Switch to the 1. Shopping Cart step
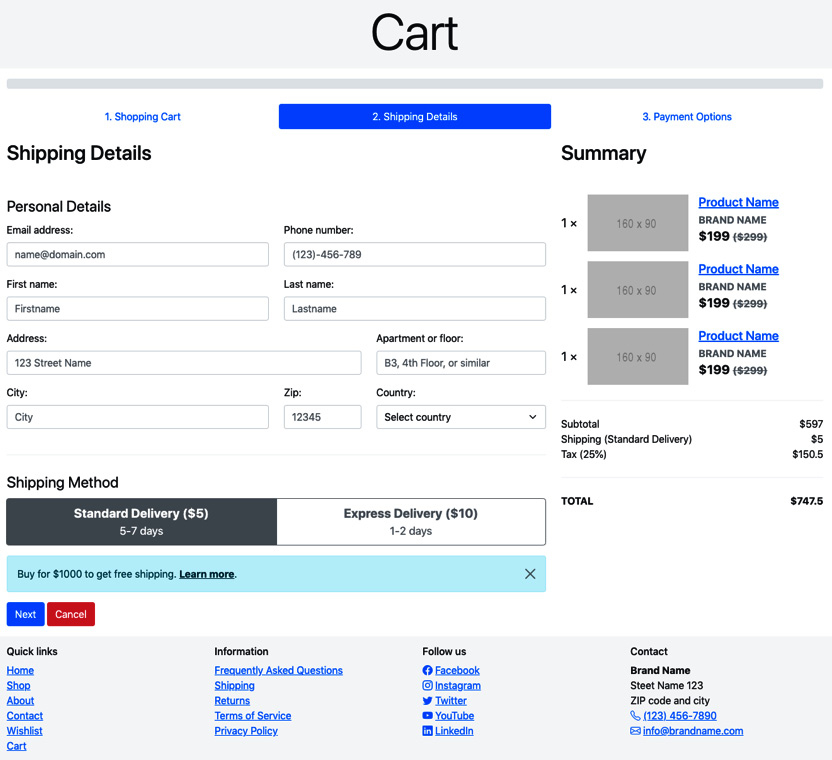This screenshot has height=760, width=832. coord(142,116)
